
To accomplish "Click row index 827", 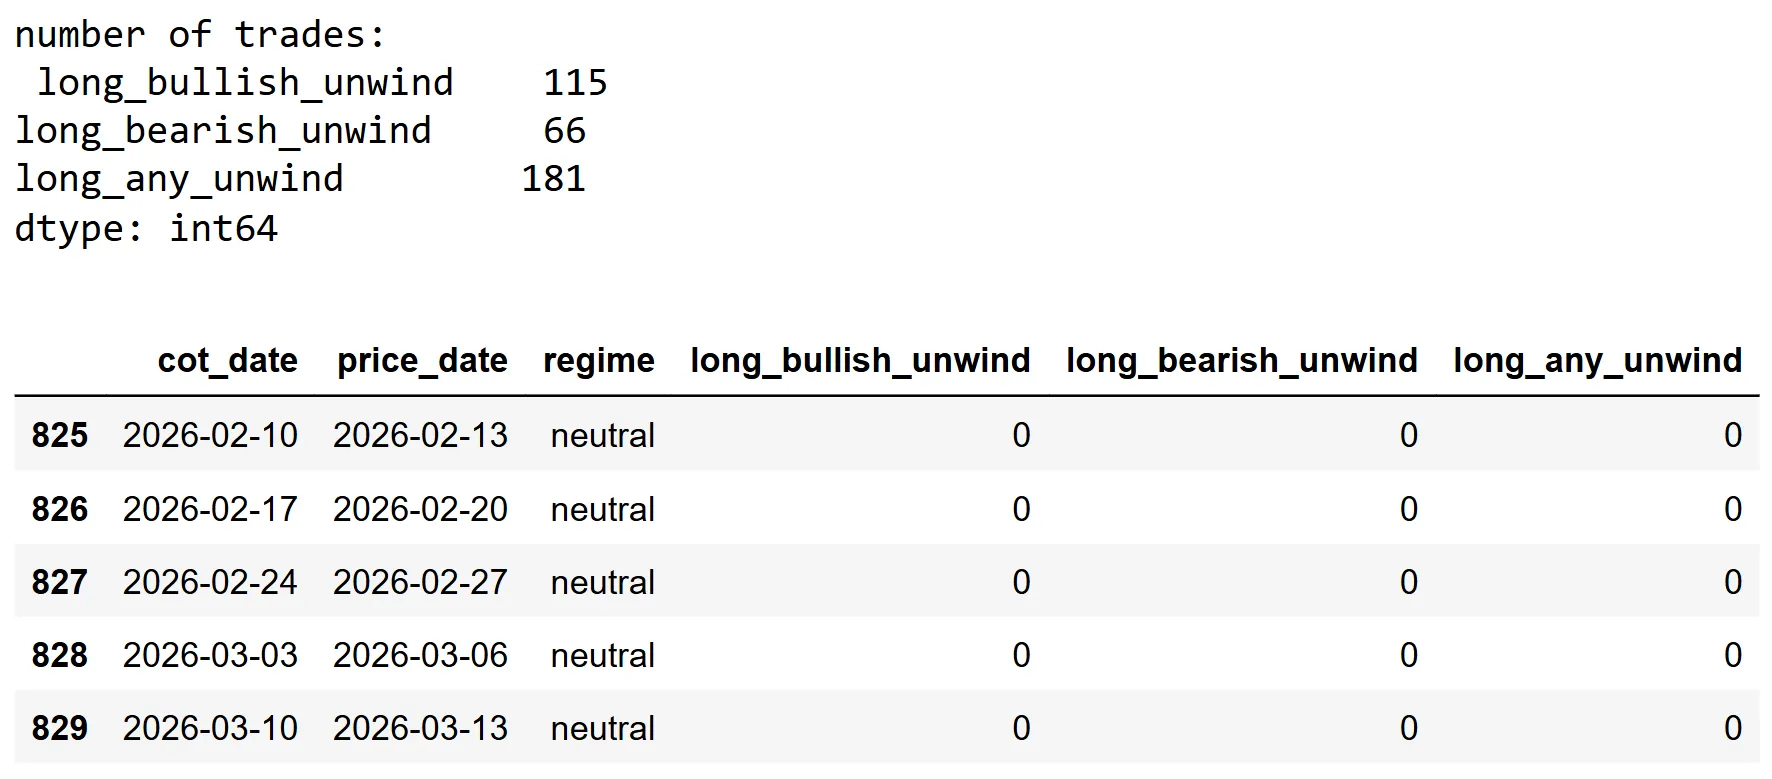I will coord(59,582).
